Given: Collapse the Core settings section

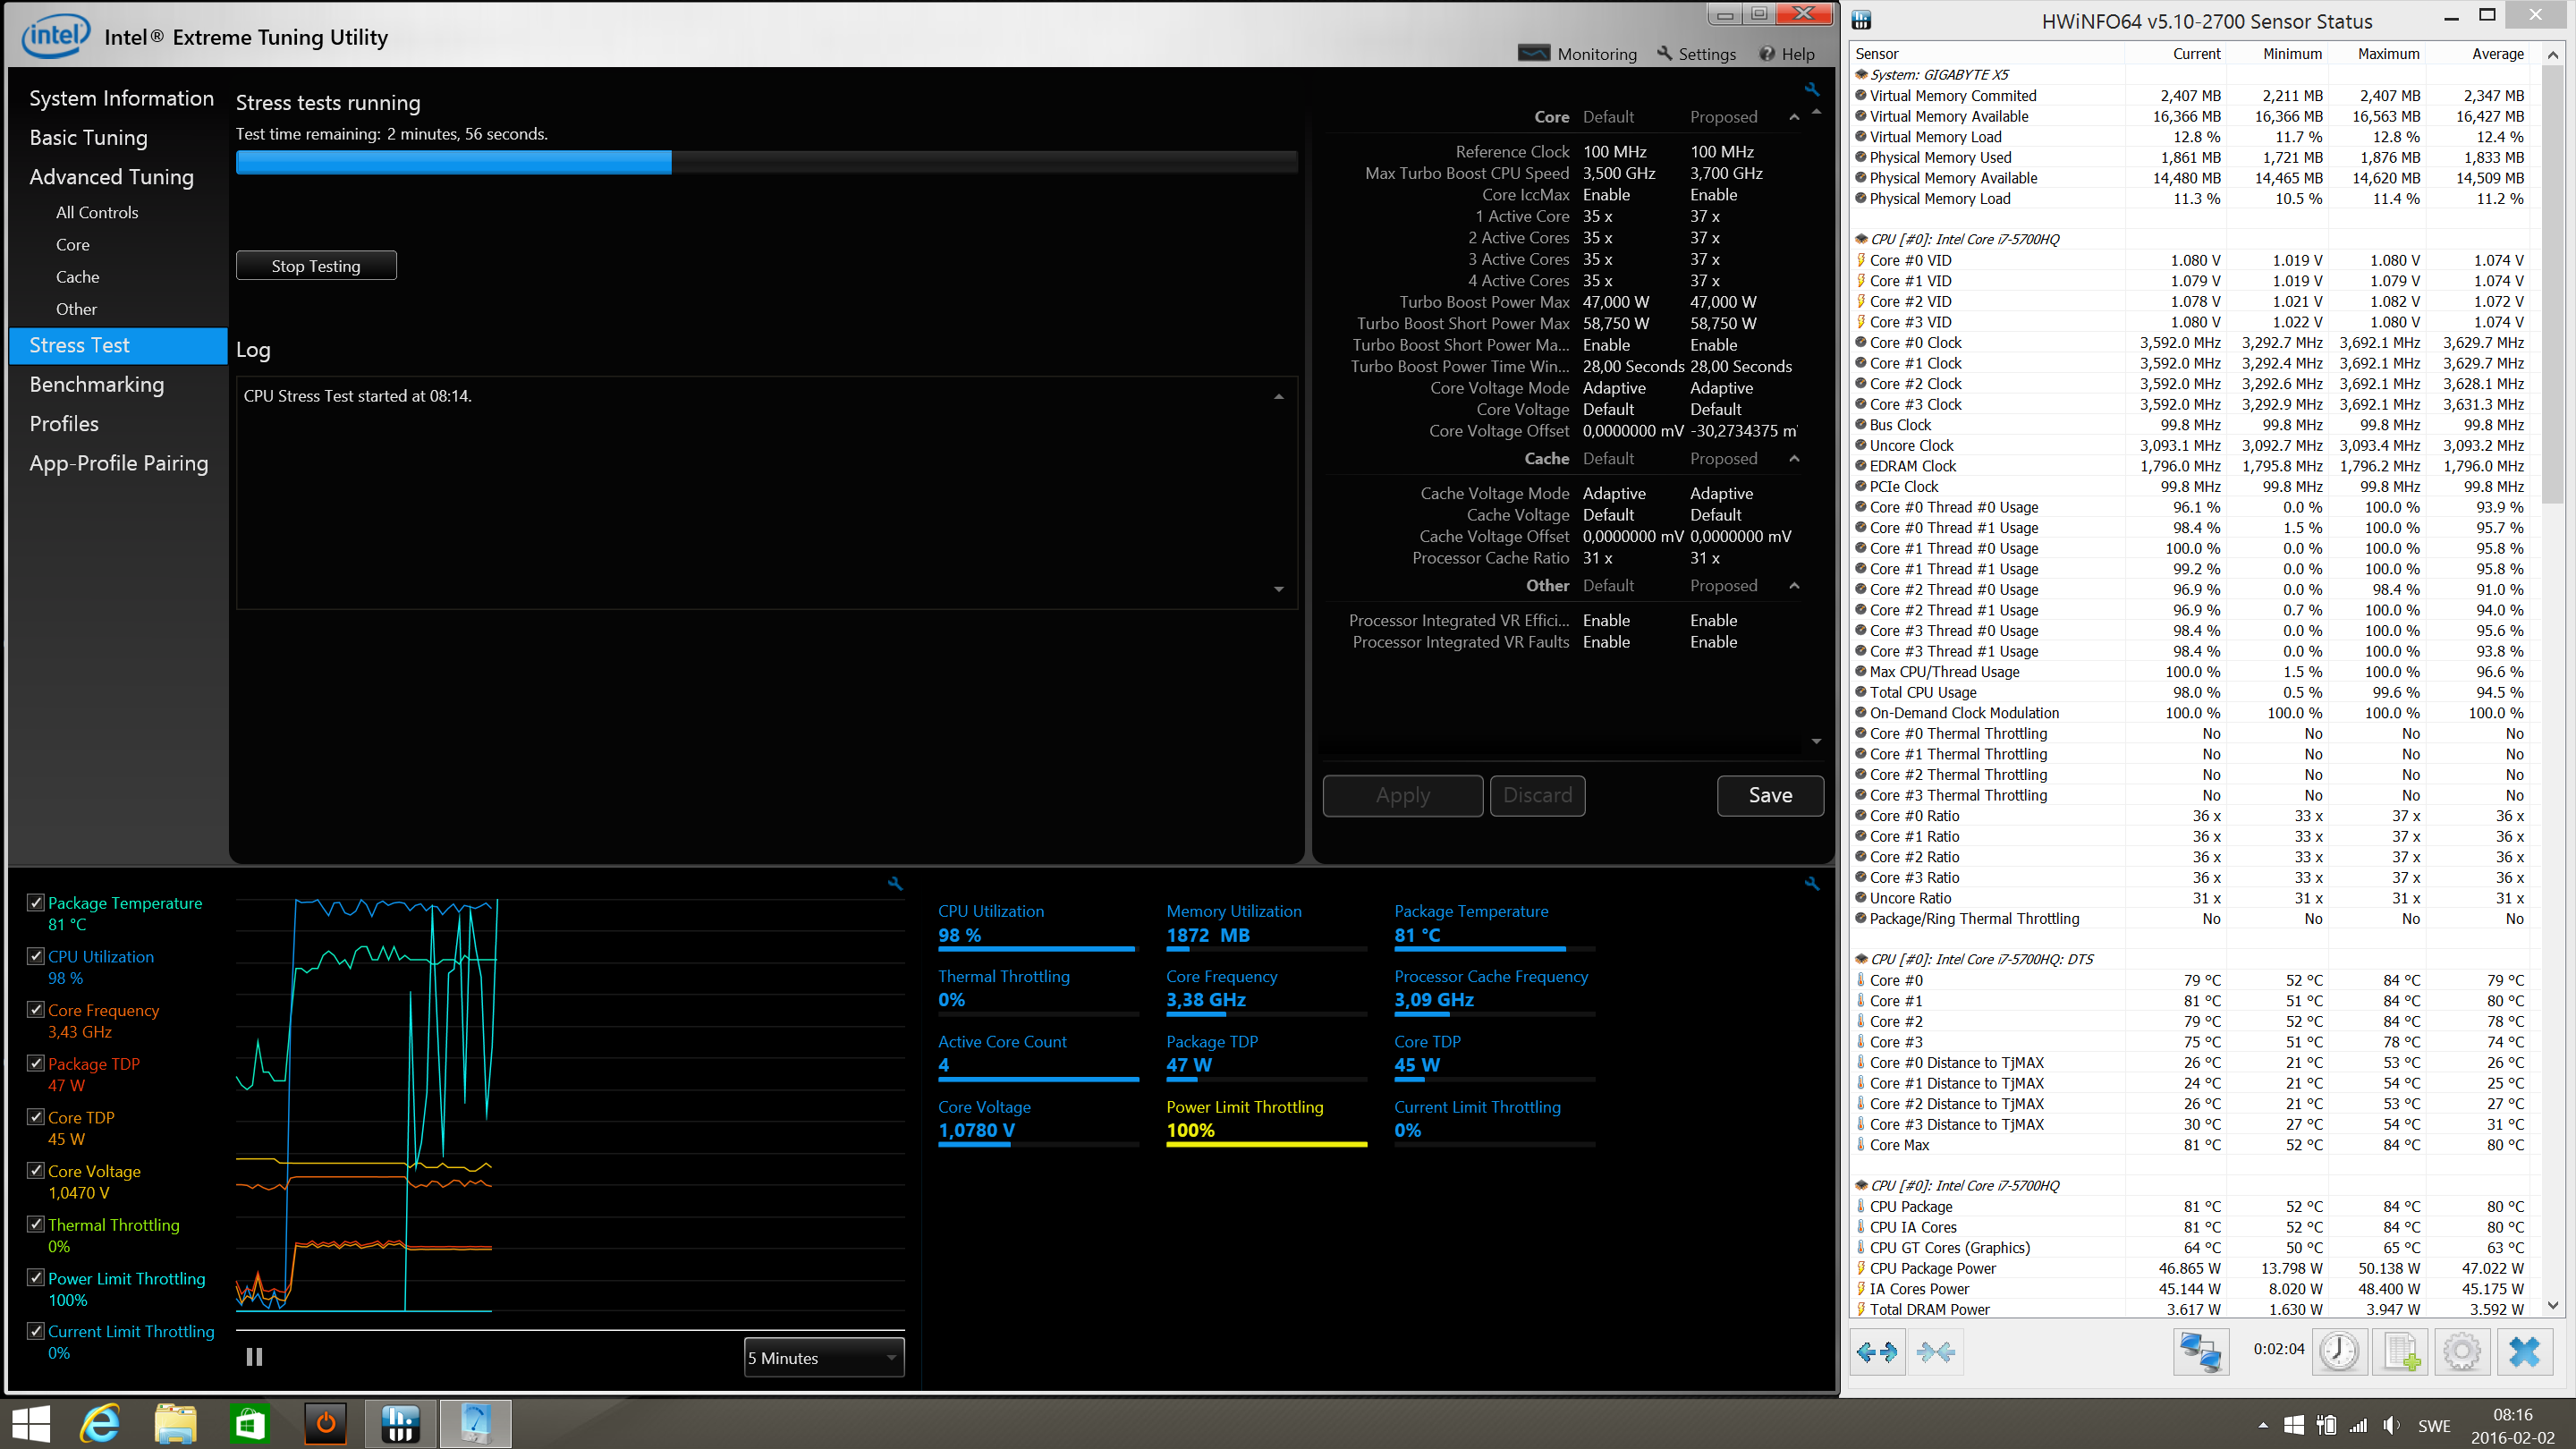Looking at the screenshot, I should (x=1794, y=117).
